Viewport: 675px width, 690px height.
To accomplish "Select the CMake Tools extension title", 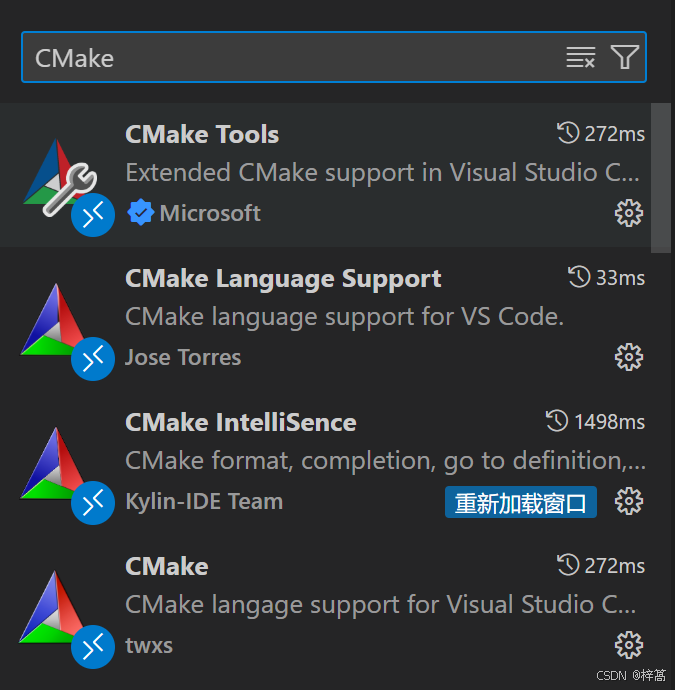I will [x=202, y=134].
